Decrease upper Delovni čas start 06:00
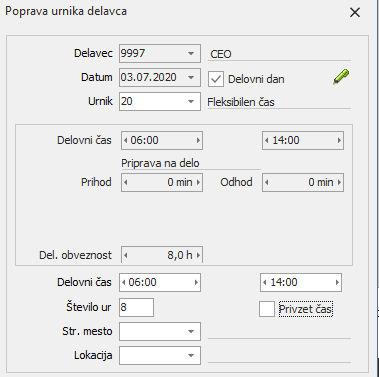Screen dimensions: 379x377 click(126, 140)
